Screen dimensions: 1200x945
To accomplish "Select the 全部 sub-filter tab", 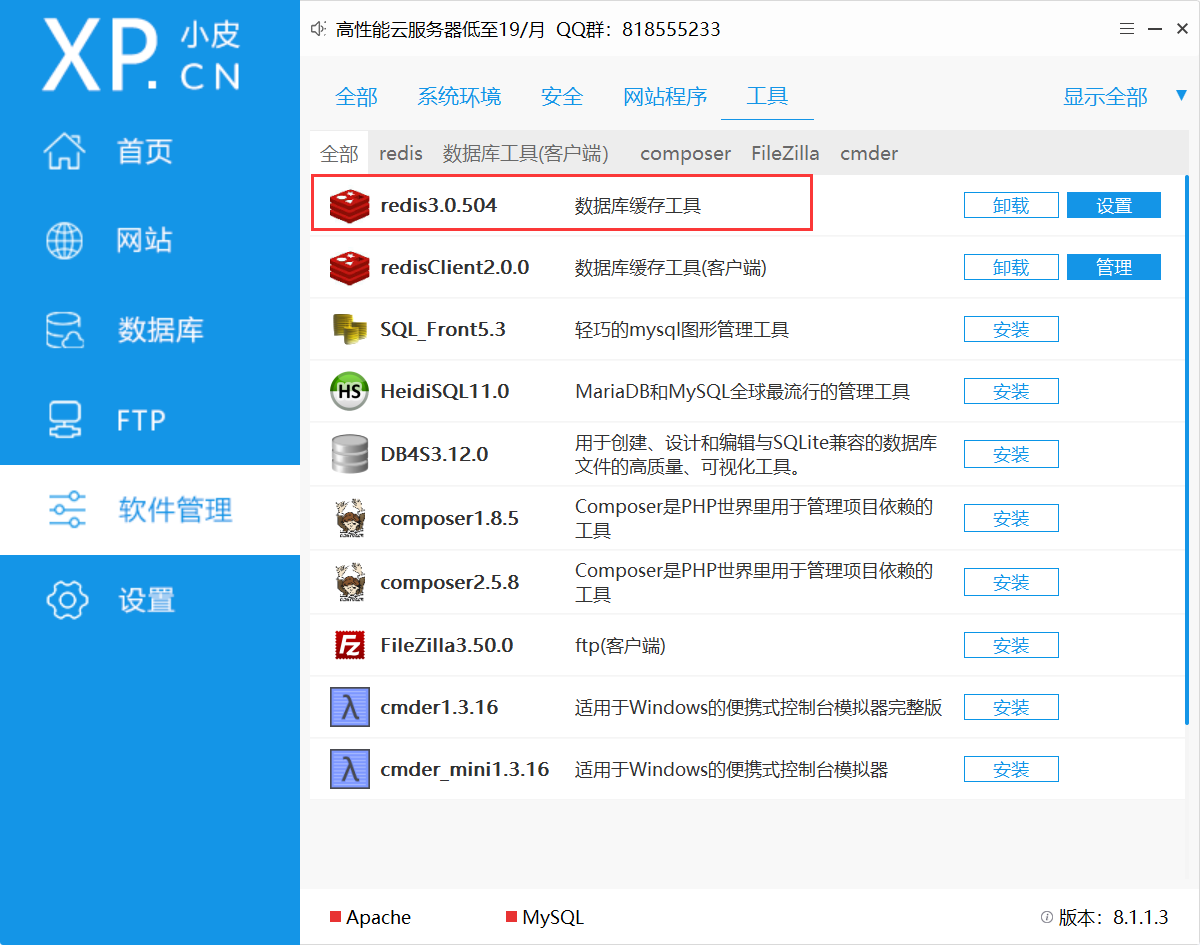I will click(339, 153).
